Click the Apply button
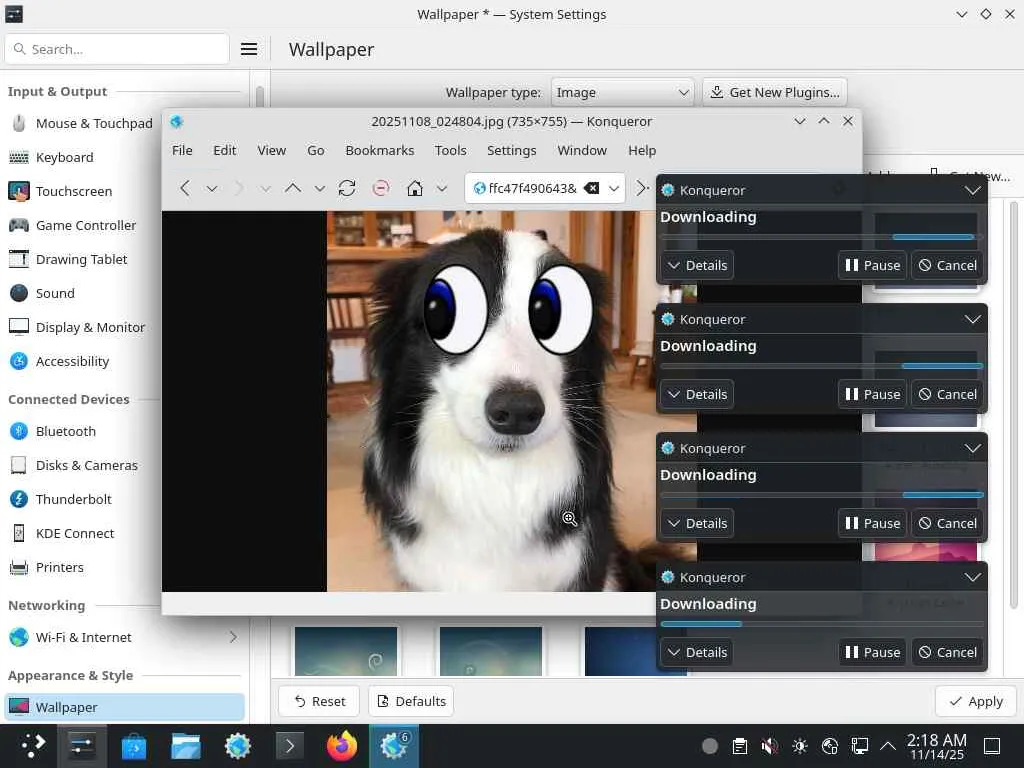1024x768 pixels. coord(975,701)
